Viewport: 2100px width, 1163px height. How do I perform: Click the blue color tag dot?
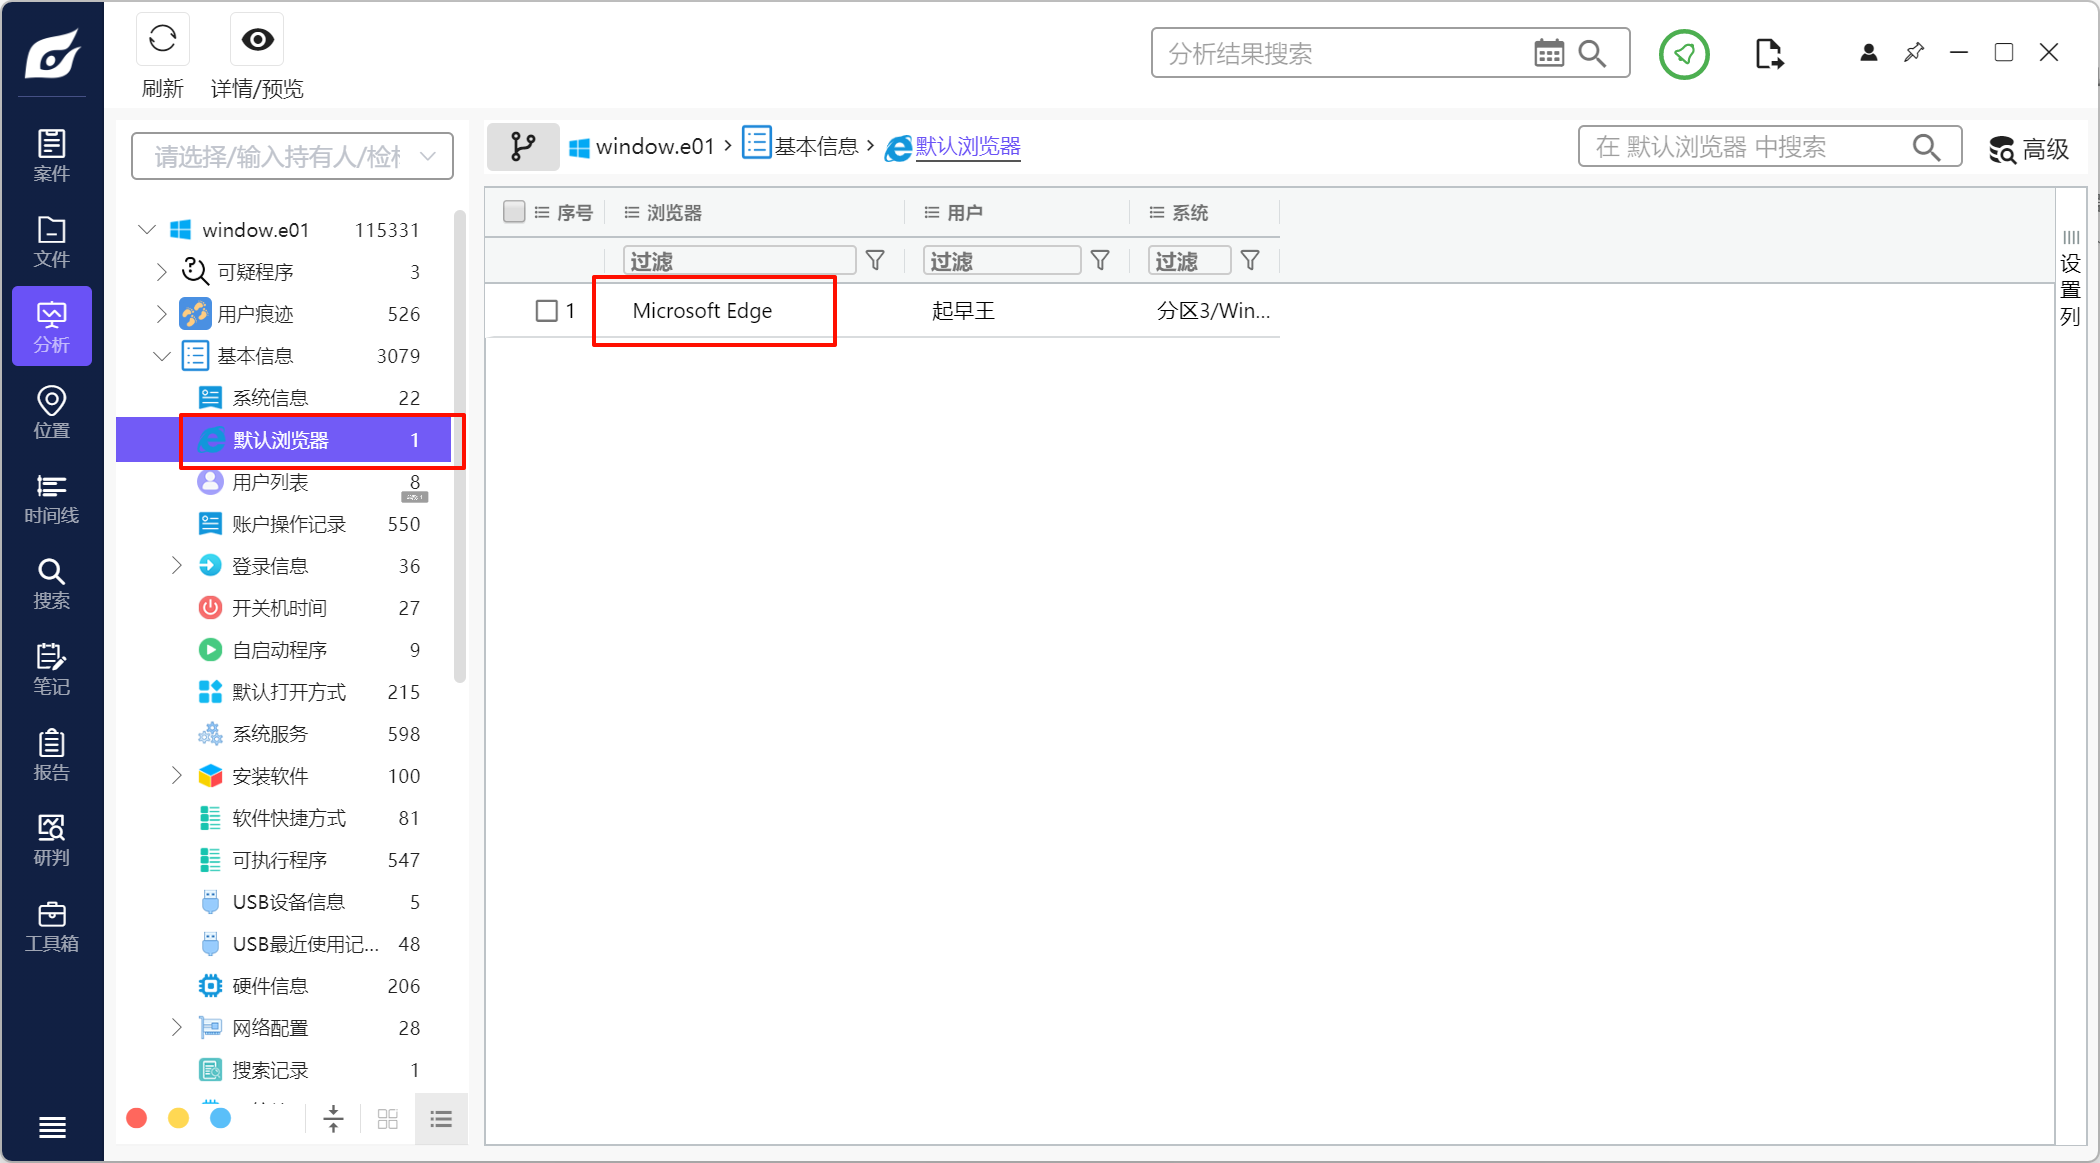coord(220,1118)
